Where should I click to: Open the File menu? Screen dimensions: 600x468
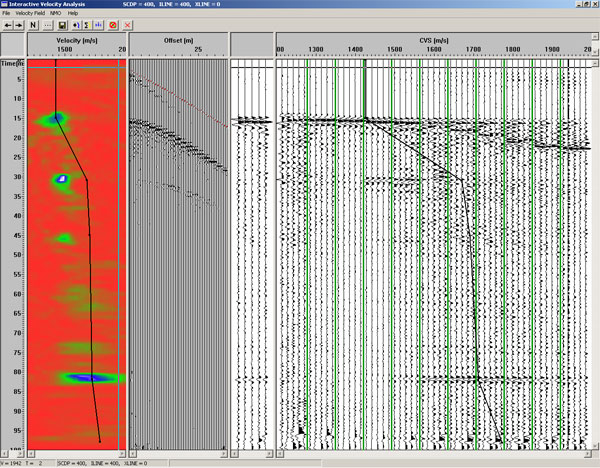[x=6, y=12]
